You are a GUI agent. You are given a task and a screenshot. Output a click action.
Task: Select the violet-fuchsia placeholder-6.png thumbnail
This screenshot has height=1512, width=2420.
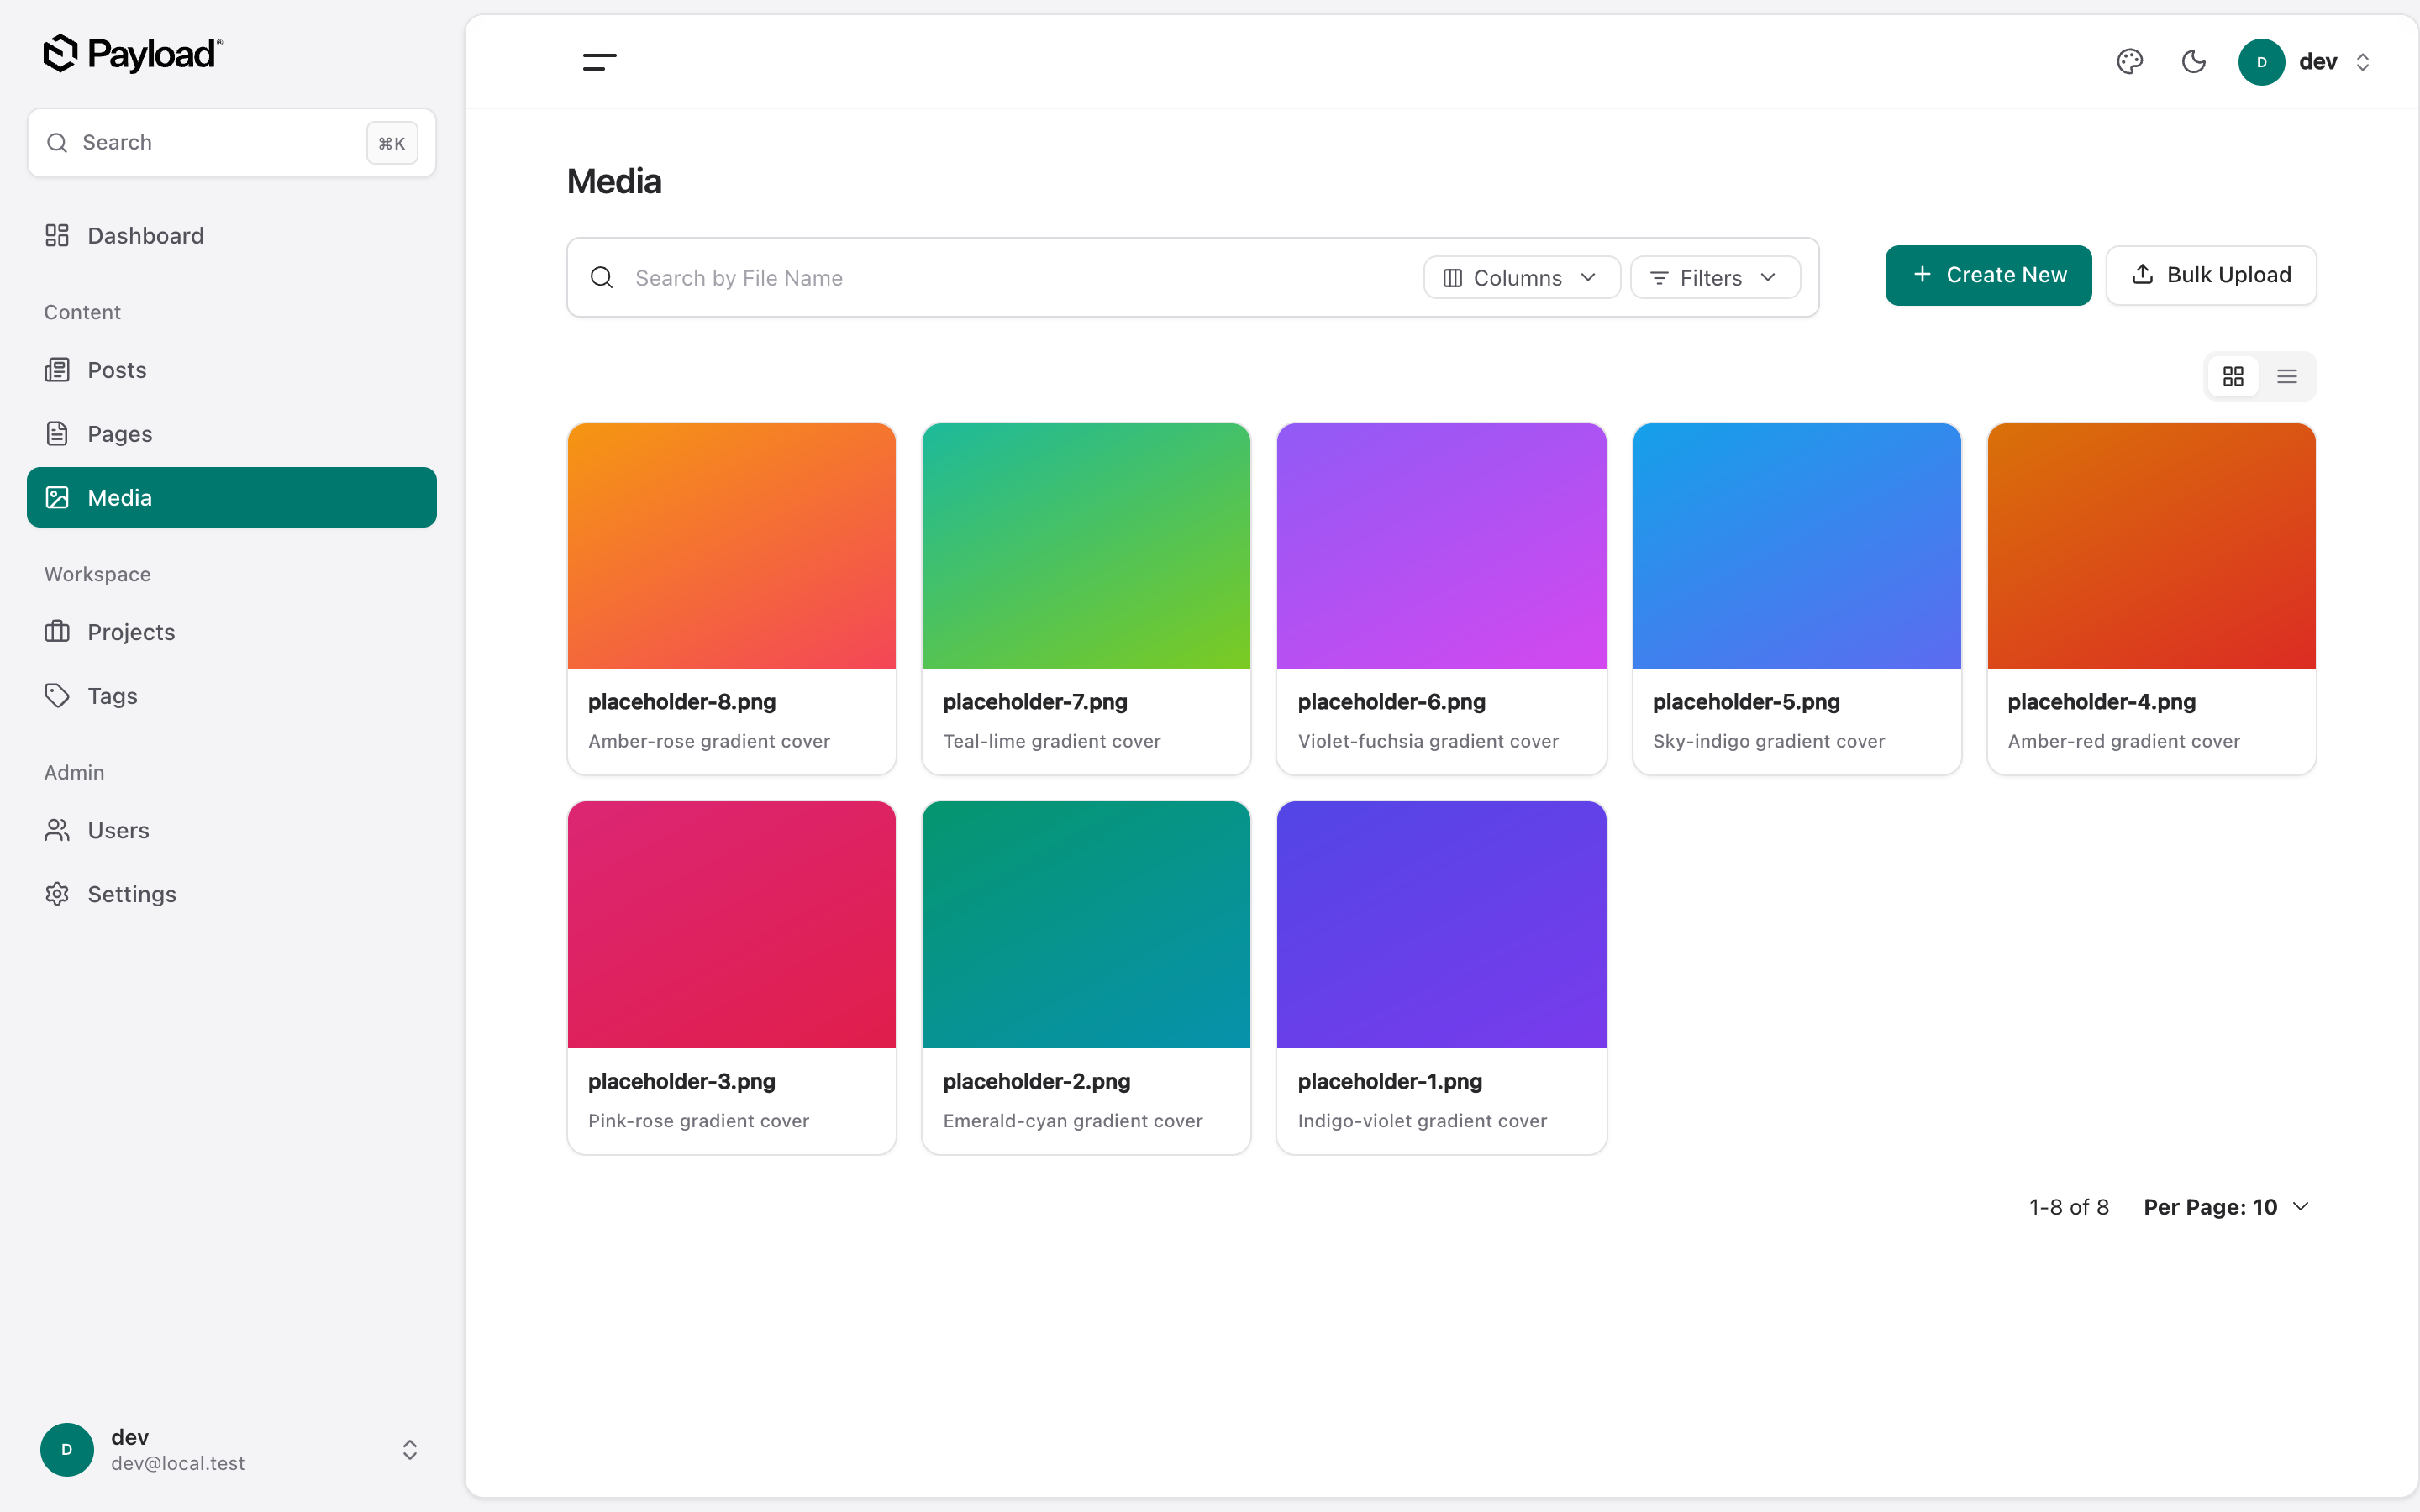click(1441, 546)
